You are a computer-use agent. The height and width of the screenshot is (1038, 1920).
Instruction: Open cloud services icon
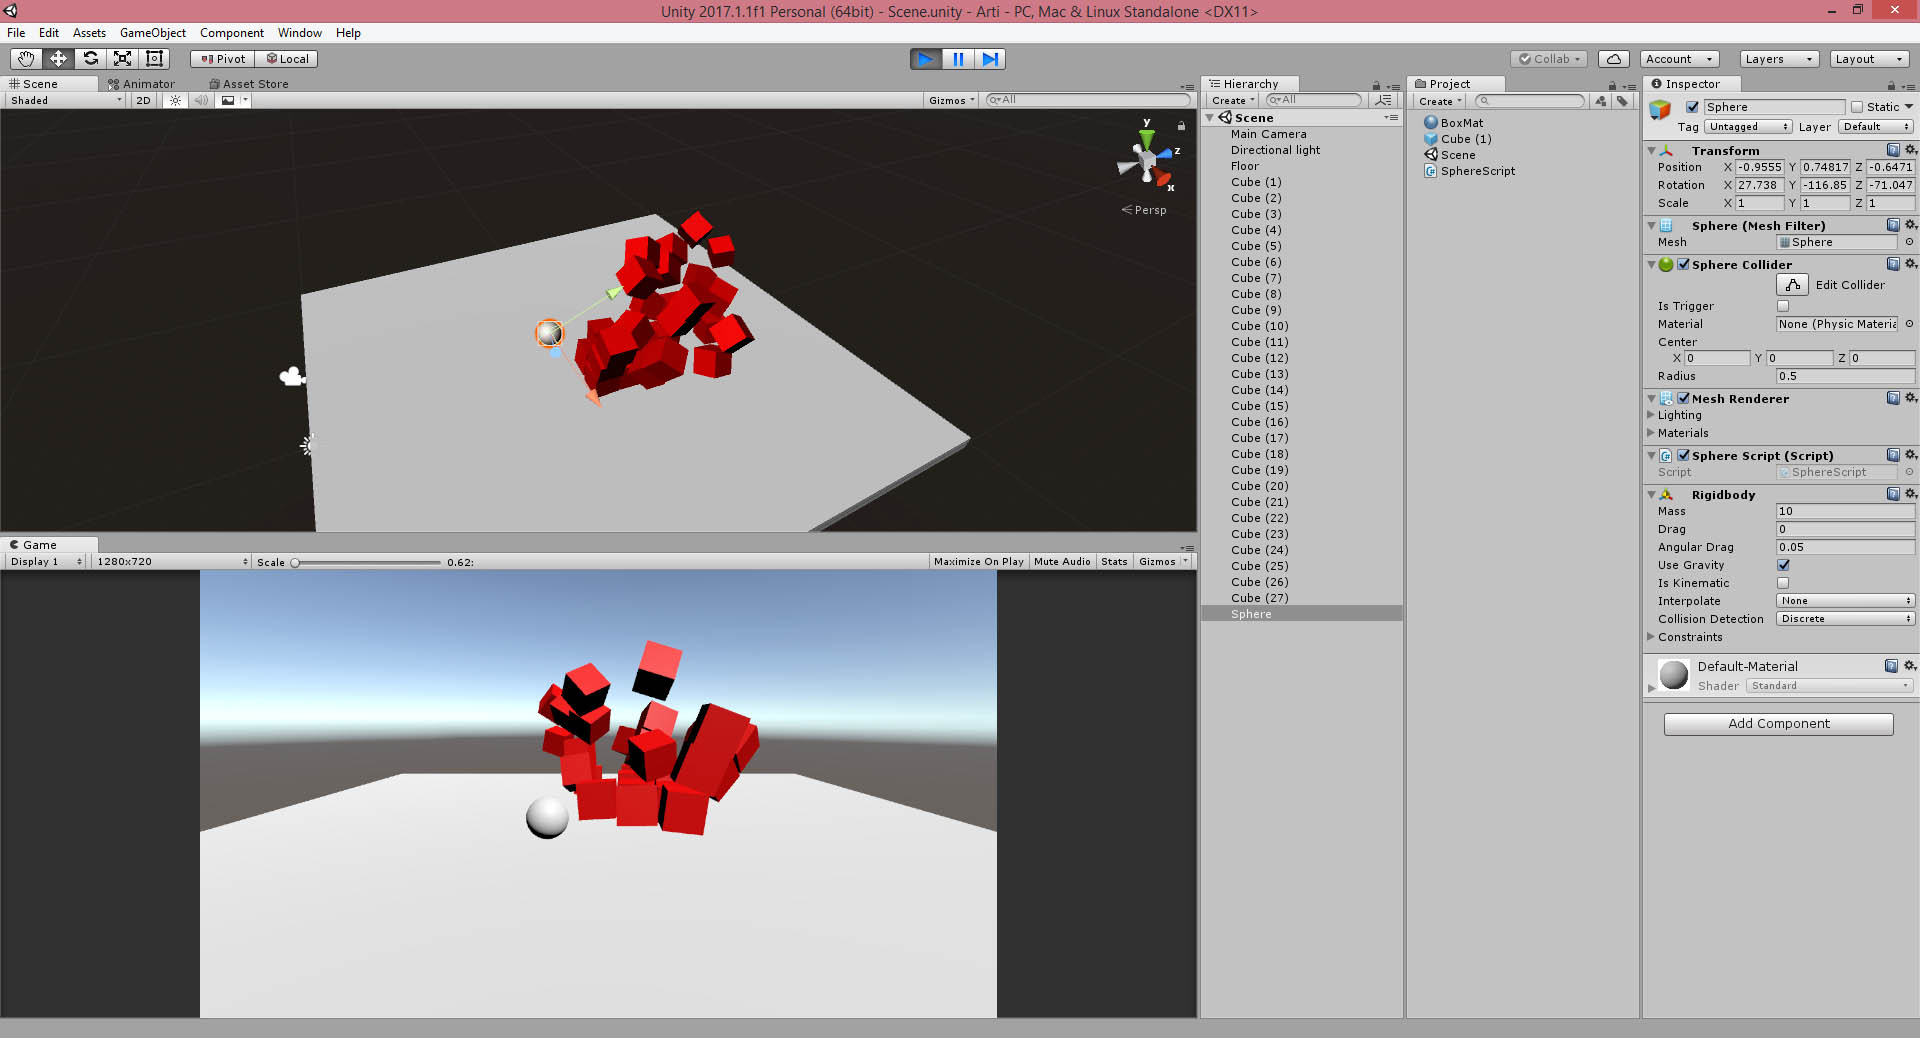1613,59
